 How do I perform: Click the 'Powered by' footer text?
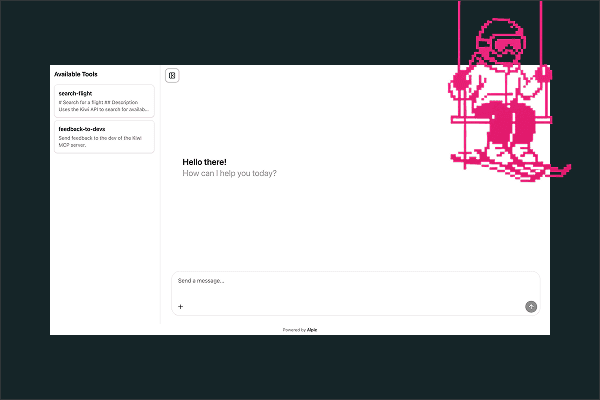(x=294, y=330)
